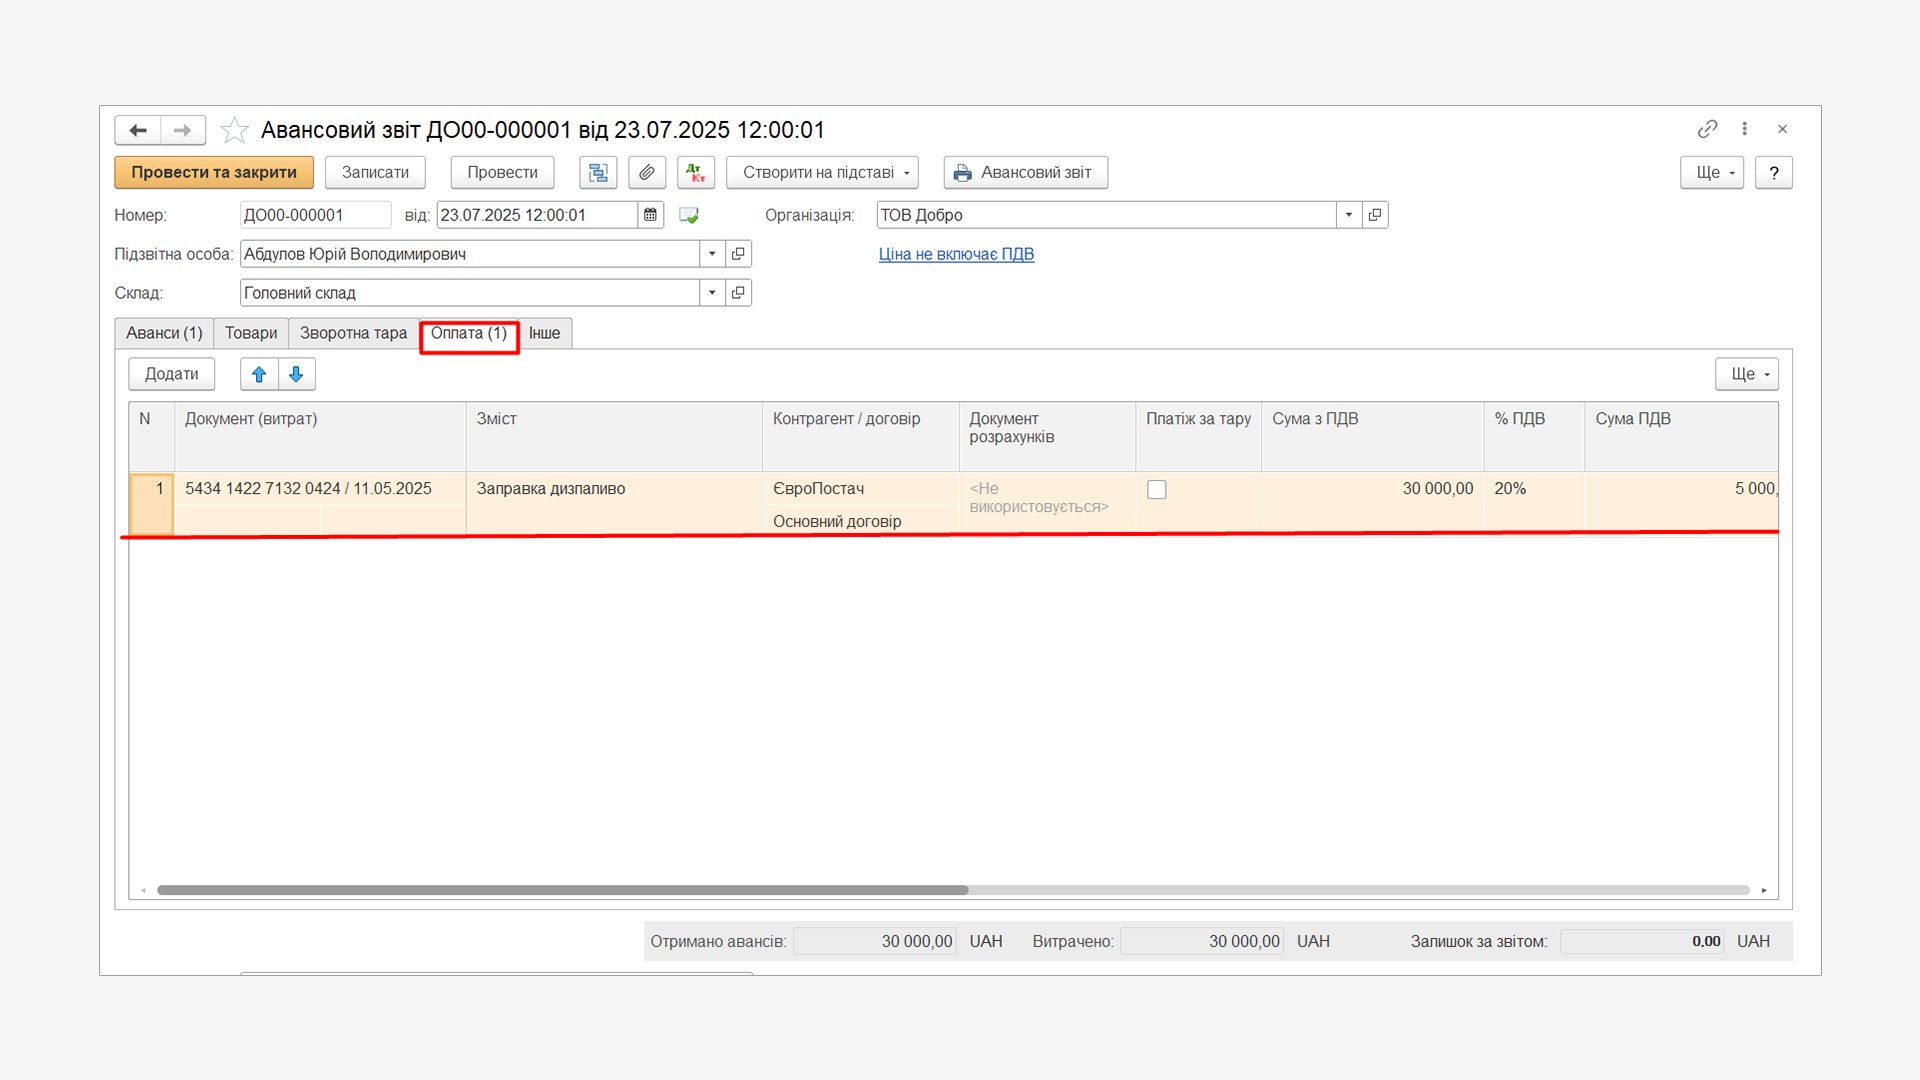Open calendar picker for document date

click(x=650, y=215)
